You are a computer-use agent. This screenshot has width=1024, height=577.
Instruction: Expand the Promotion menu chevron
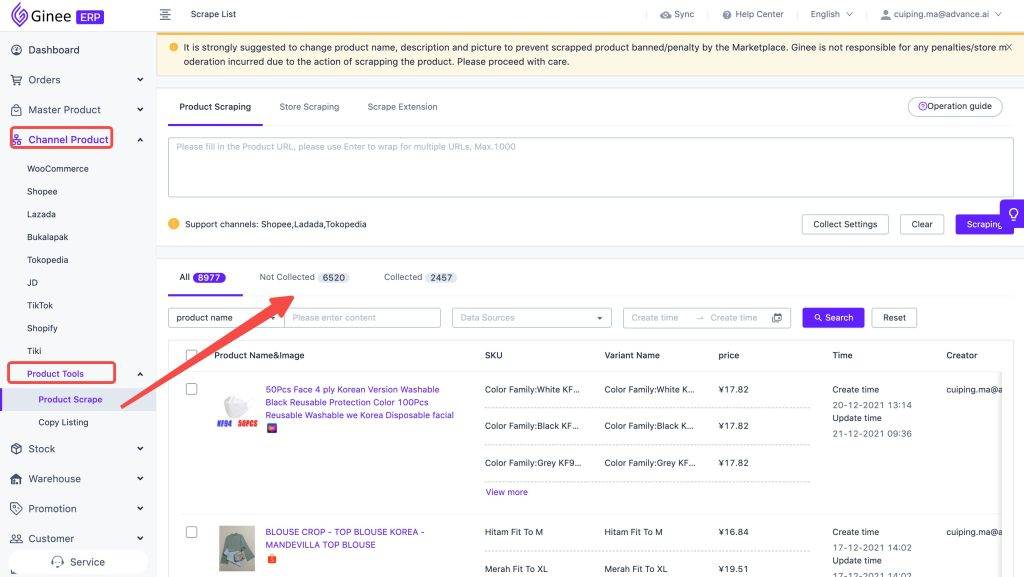point(140,508)
